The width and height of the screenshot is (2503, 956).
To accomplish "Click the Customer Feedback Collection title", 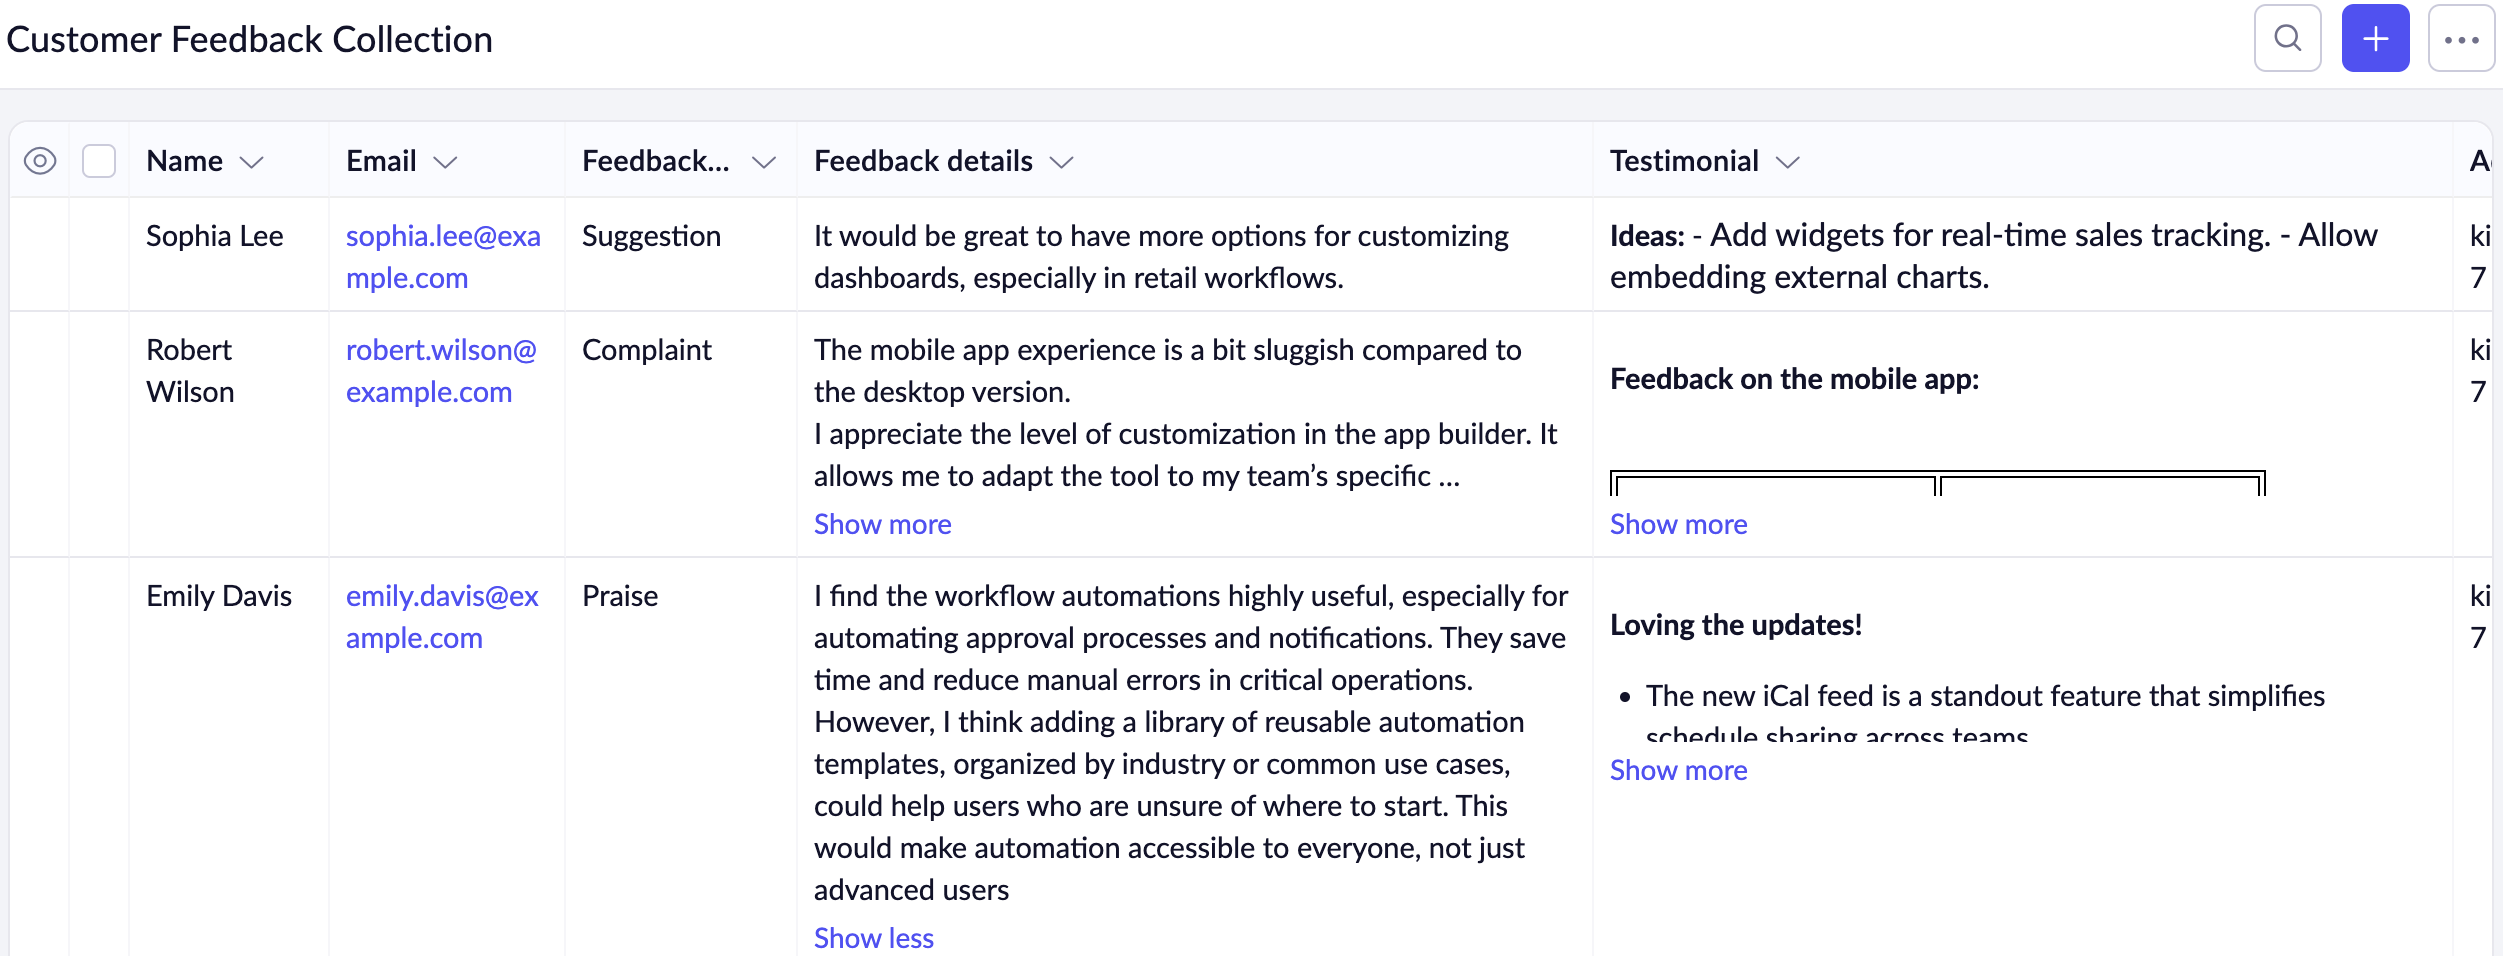I will (249, 40).
